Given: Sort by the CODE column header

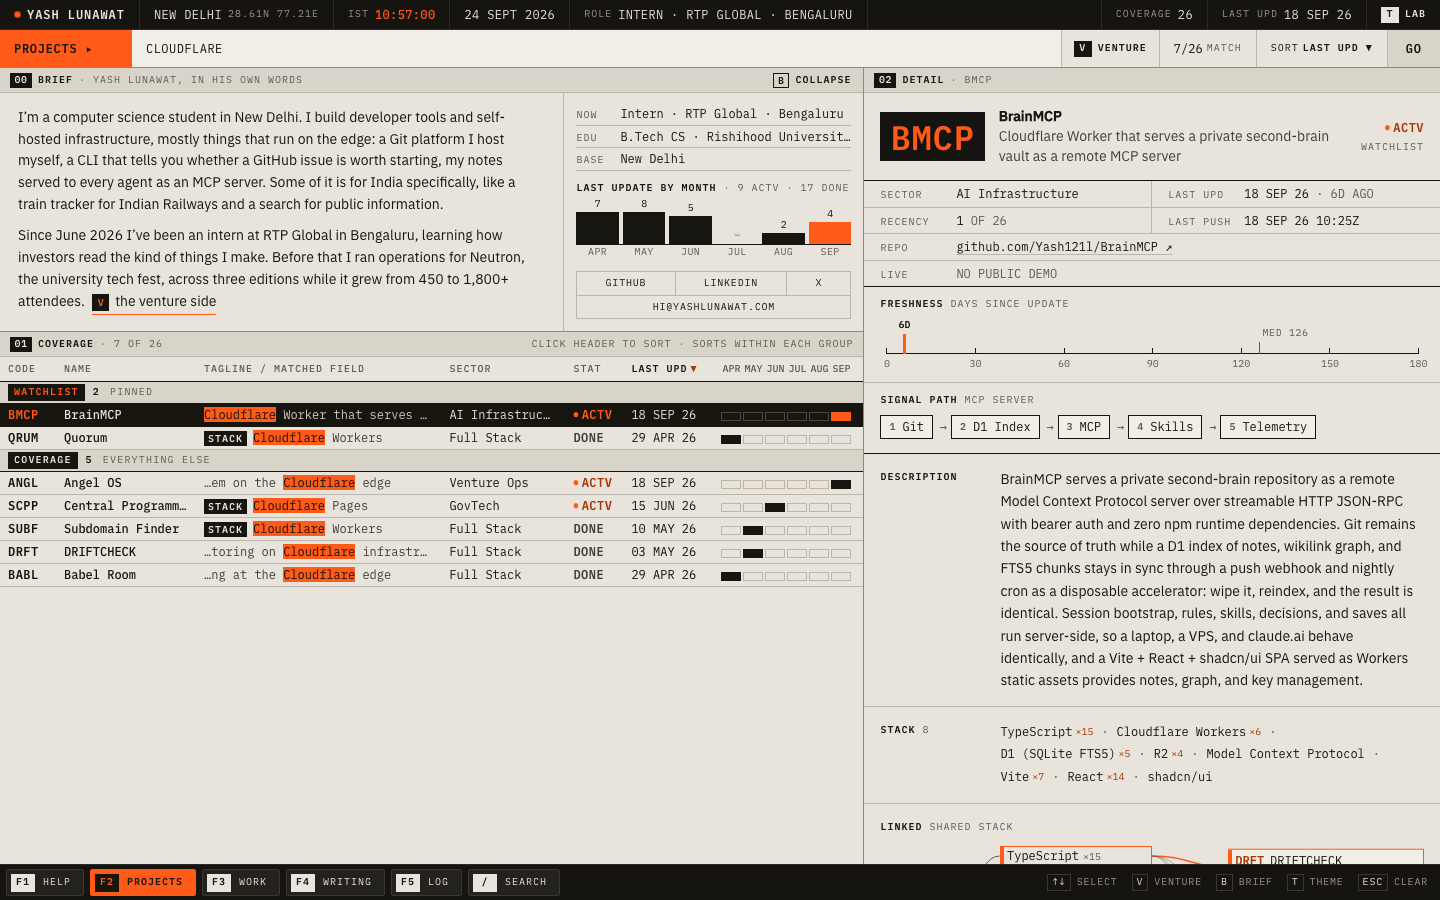Looking at the screenshot, I should pos(22,369).
